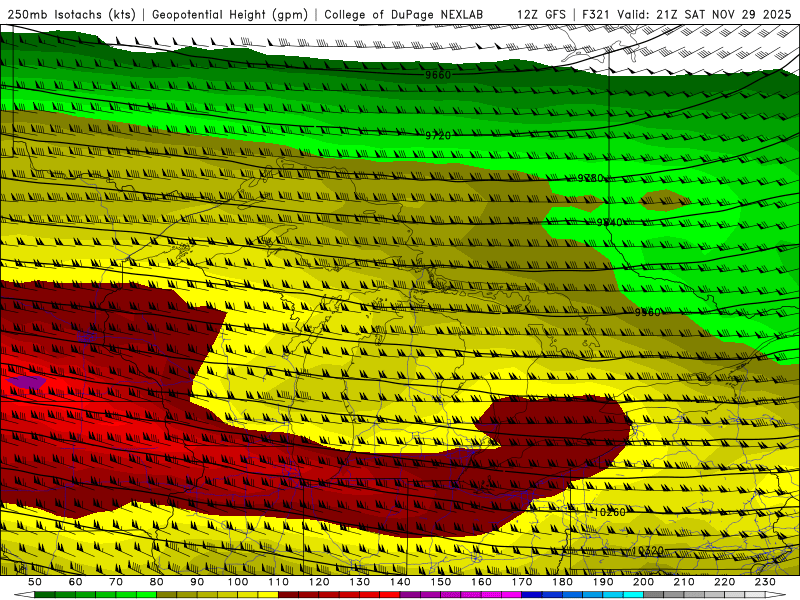Click the 140 knot colorbar label

point(401,582)
